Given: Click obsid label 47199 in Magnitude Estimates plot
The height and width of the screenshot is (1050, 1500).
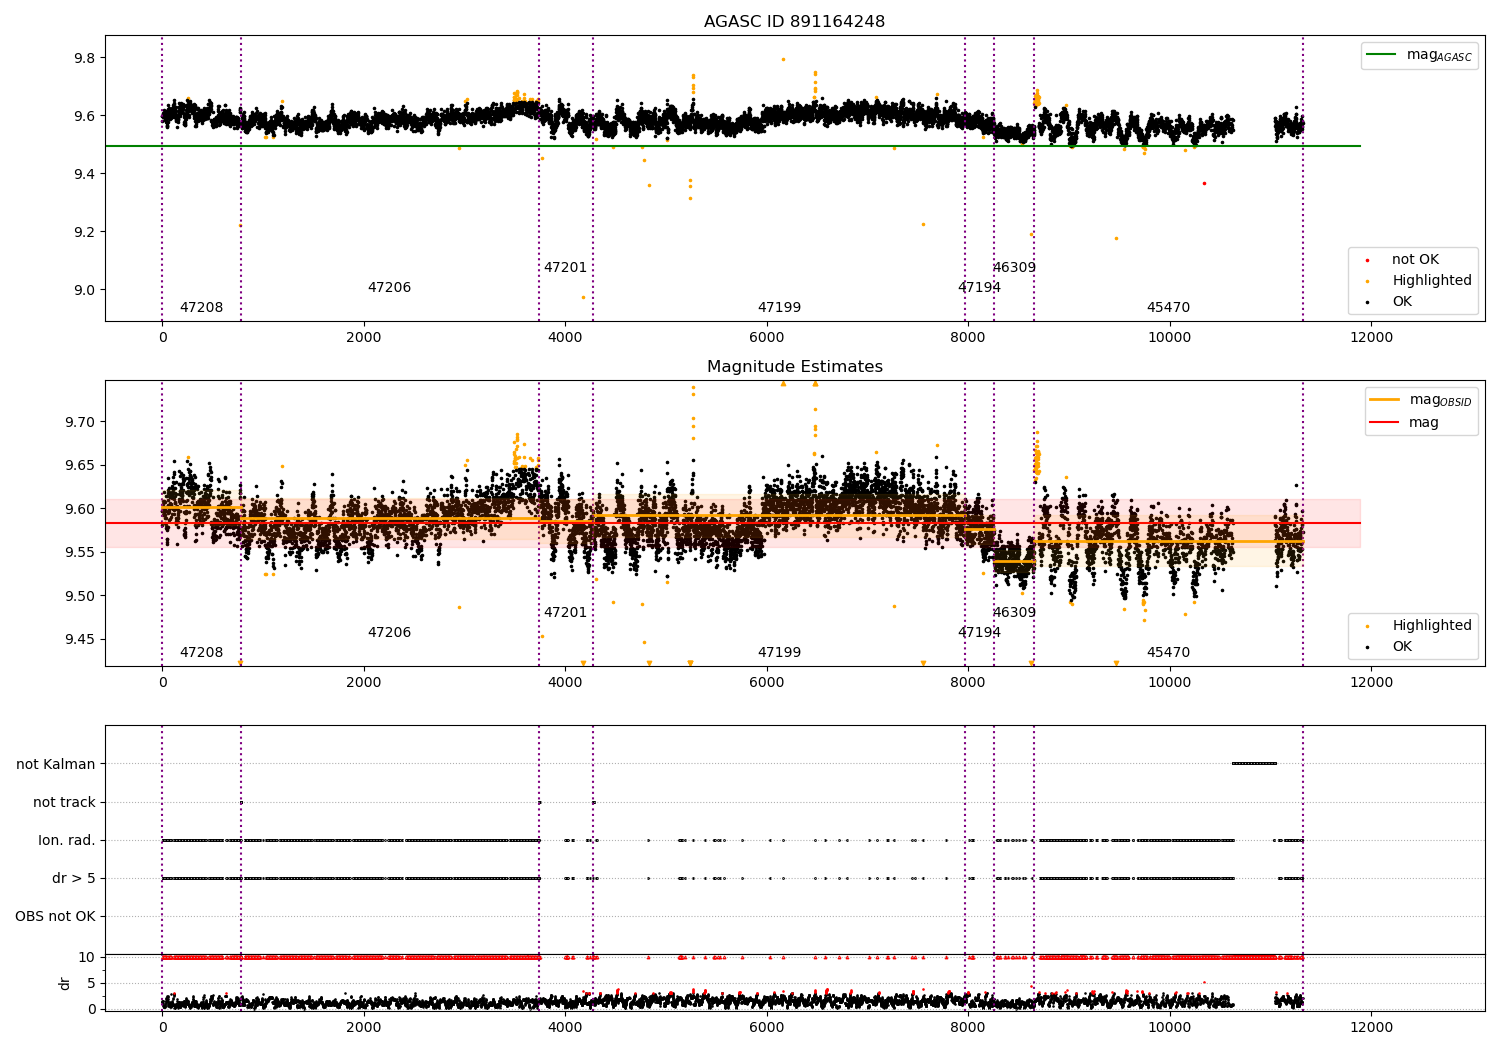Looking at the screenshot, I should [779, 653].
